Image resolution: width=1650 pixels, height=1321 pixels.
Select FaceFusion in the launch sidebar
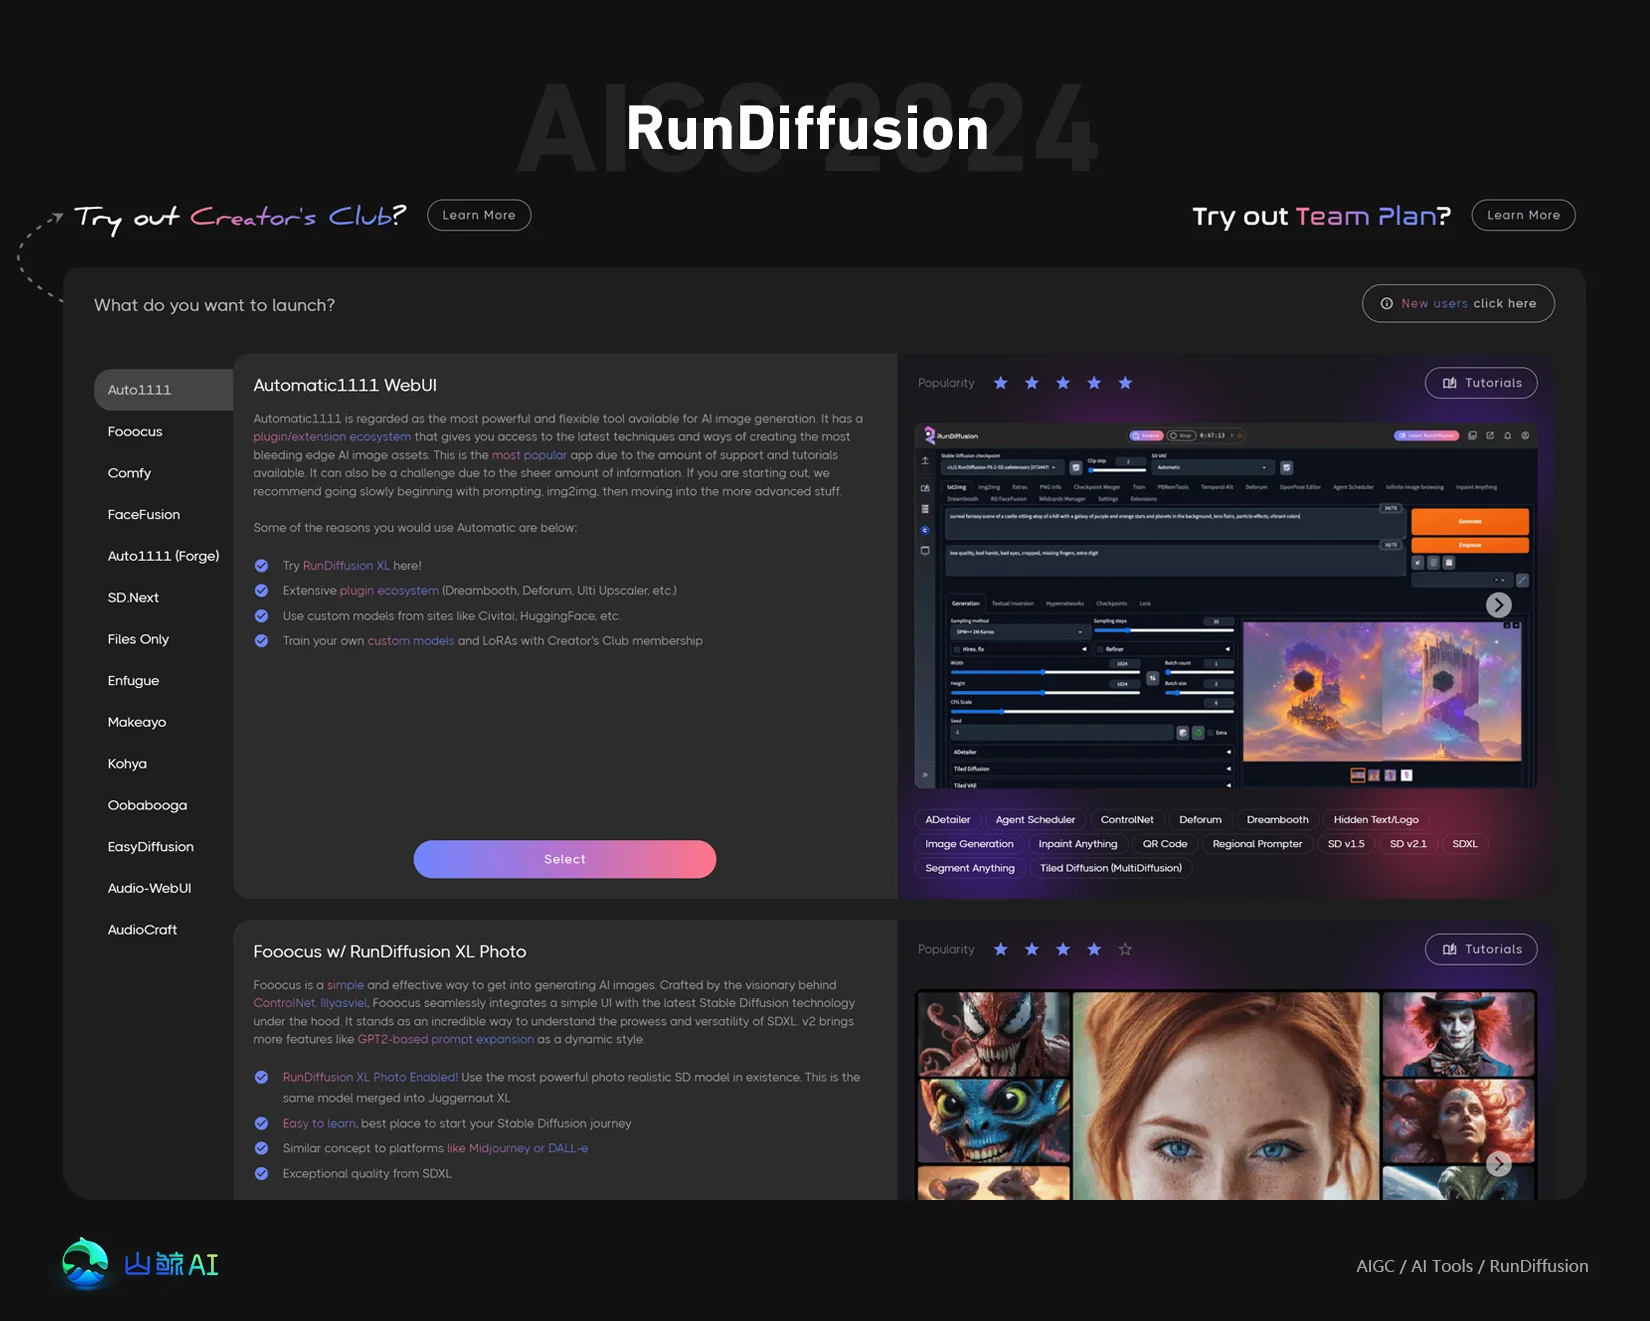[144, 514]
